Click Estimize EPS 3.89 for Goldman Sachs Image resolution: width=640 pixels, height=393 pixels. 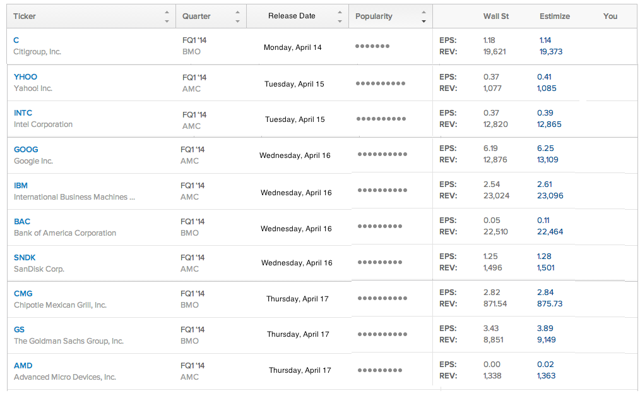[x=545, y=328]
